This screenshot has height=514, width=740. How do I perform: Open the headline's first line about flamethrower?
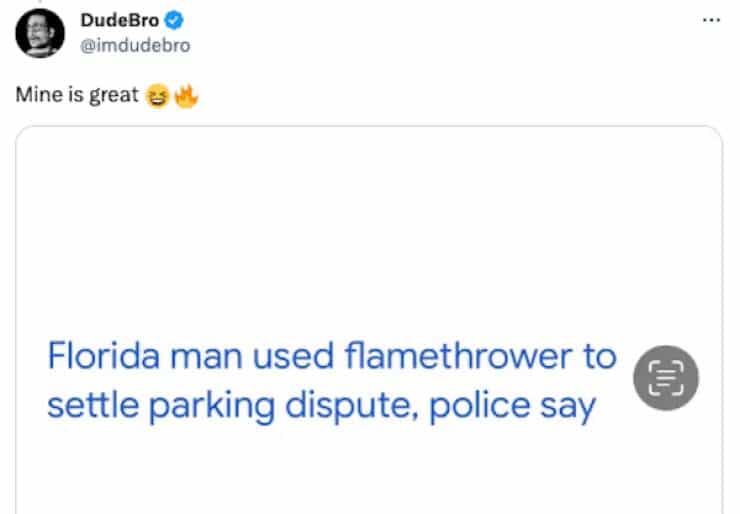coord(332,356)
